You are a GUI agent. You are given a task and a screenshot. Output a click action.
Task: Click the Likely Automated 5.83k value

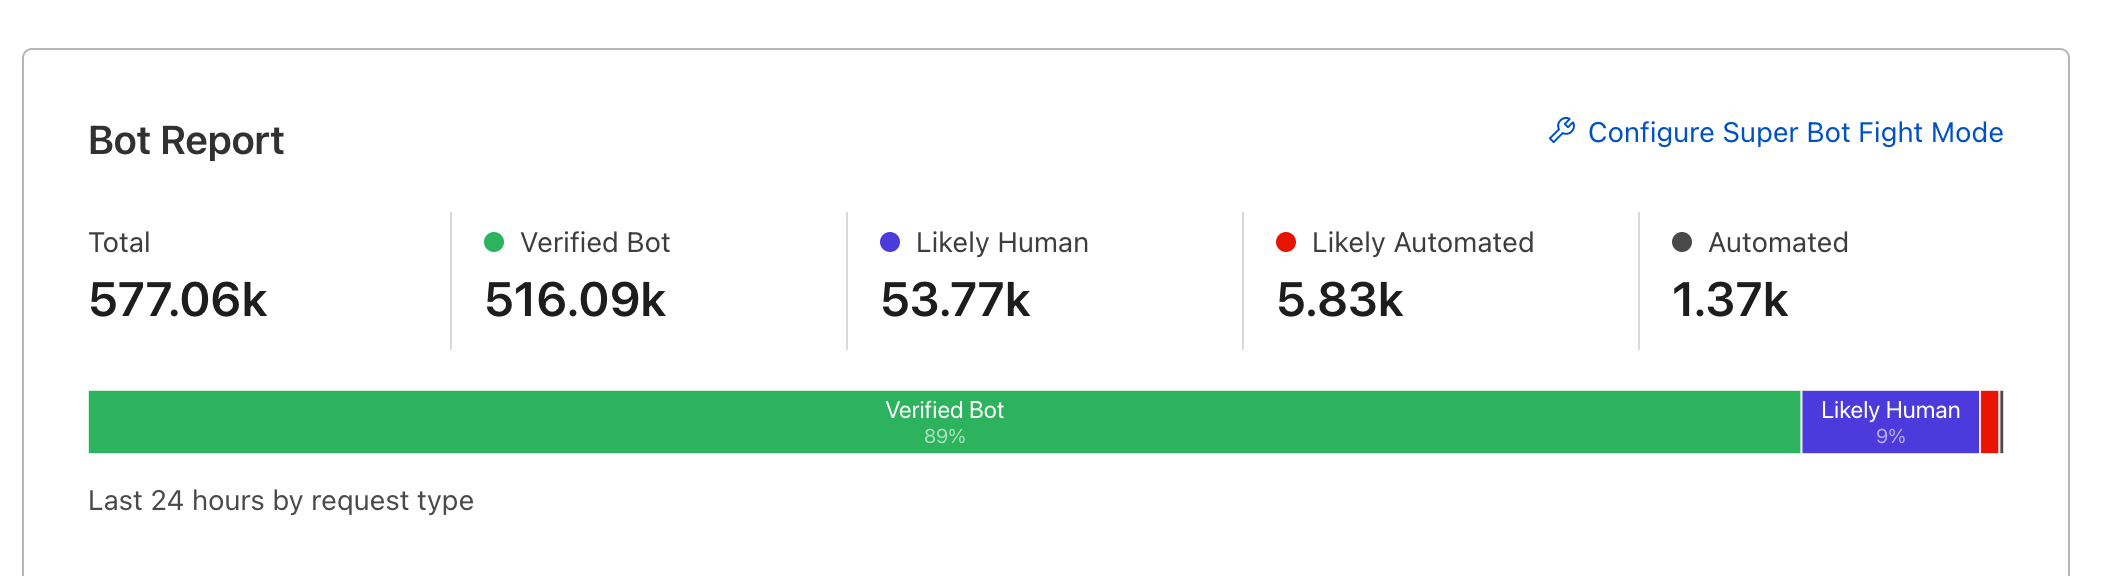(1340, 300)
